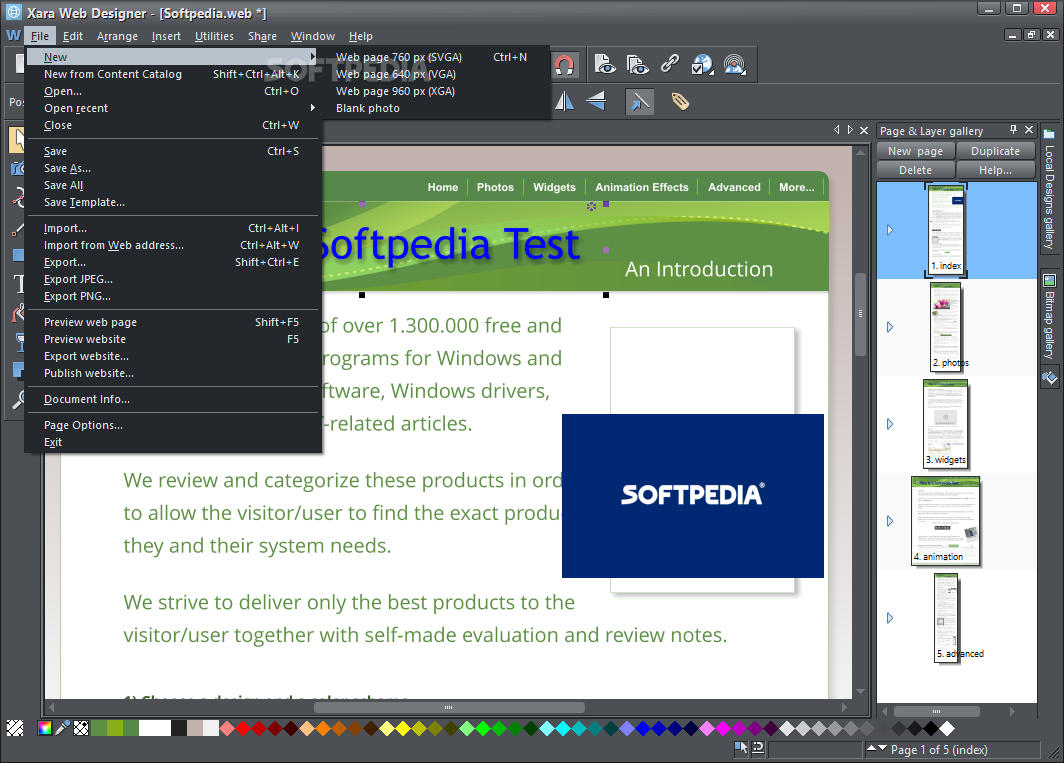Screen dimensions: 1064x763
Task: Select the Zoom magnifier tool
Action: pyautogui.click(x=18, y=399)
